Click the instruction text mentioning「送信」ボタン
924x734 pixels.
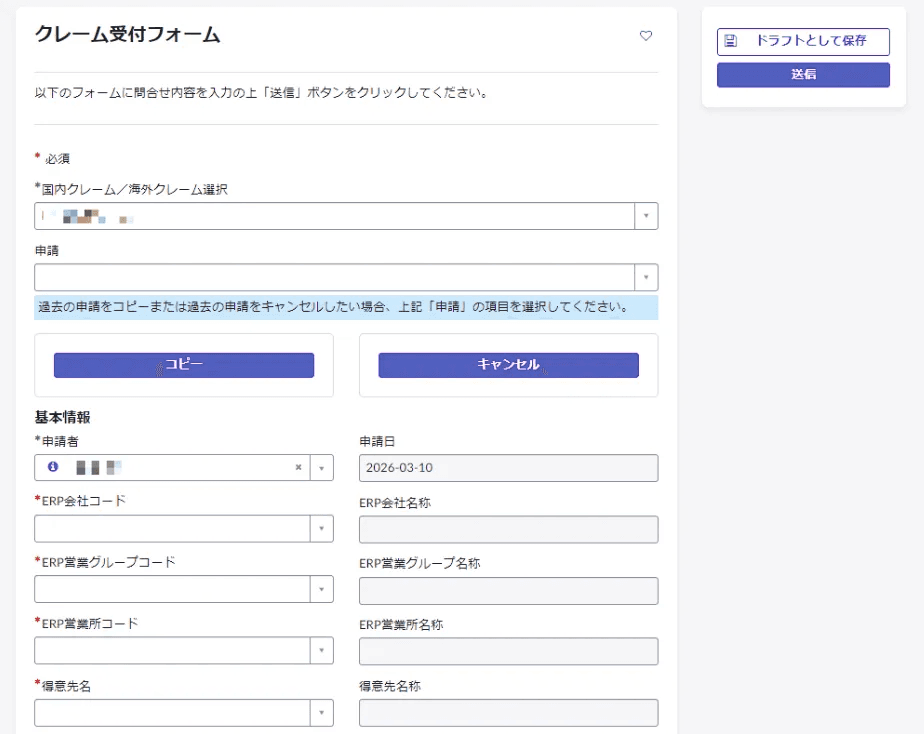(x=260, y=92)
